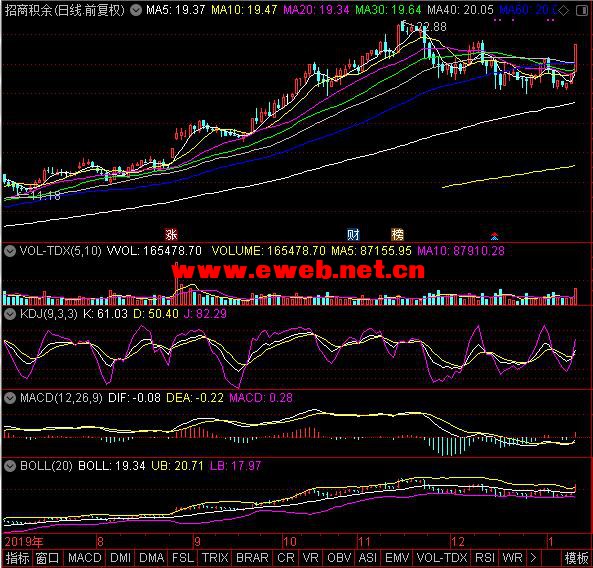
Task: Click month 11 on the time axis
Action: [x=364, y=542]
